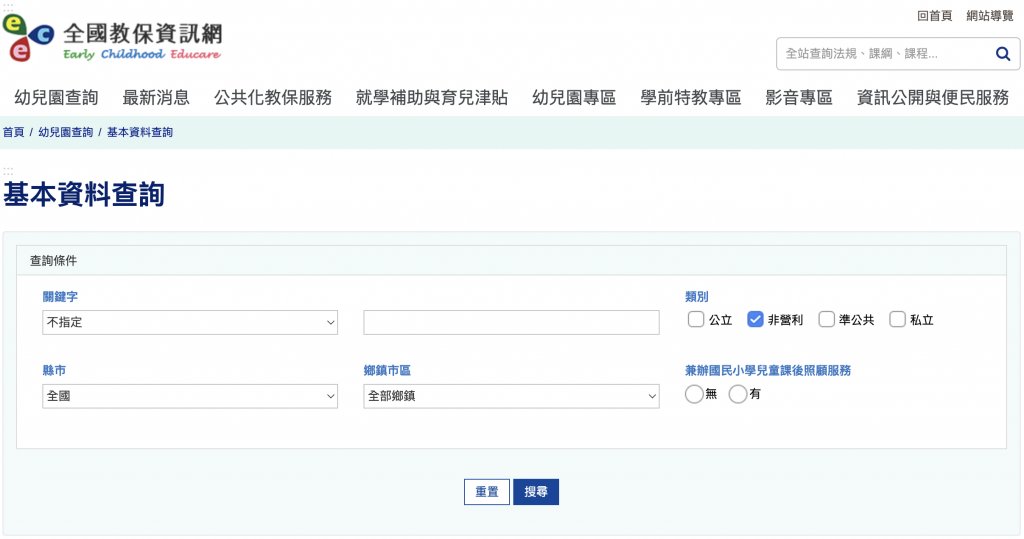The image size is (1024, 539).
Task: Open the 鄉鎮市區 全部鄉鎮 dropdown
Action: [x=511, y=396]
